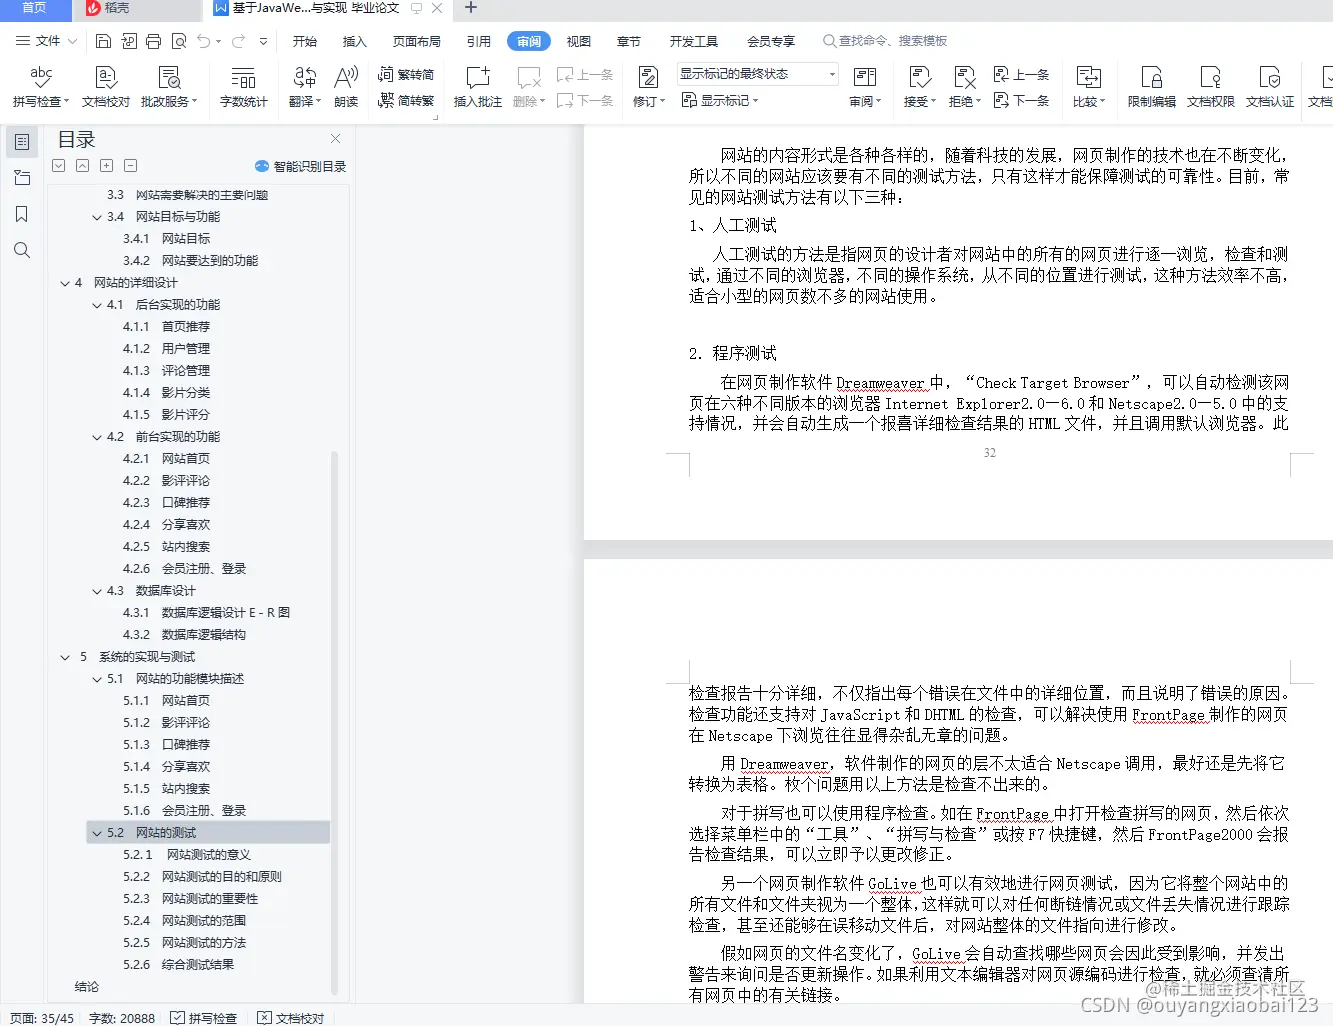This screenshot has height=1026, width=1333.
Task: Toggle 拼写检查 in the status bar
Action: click(203, 1018)
